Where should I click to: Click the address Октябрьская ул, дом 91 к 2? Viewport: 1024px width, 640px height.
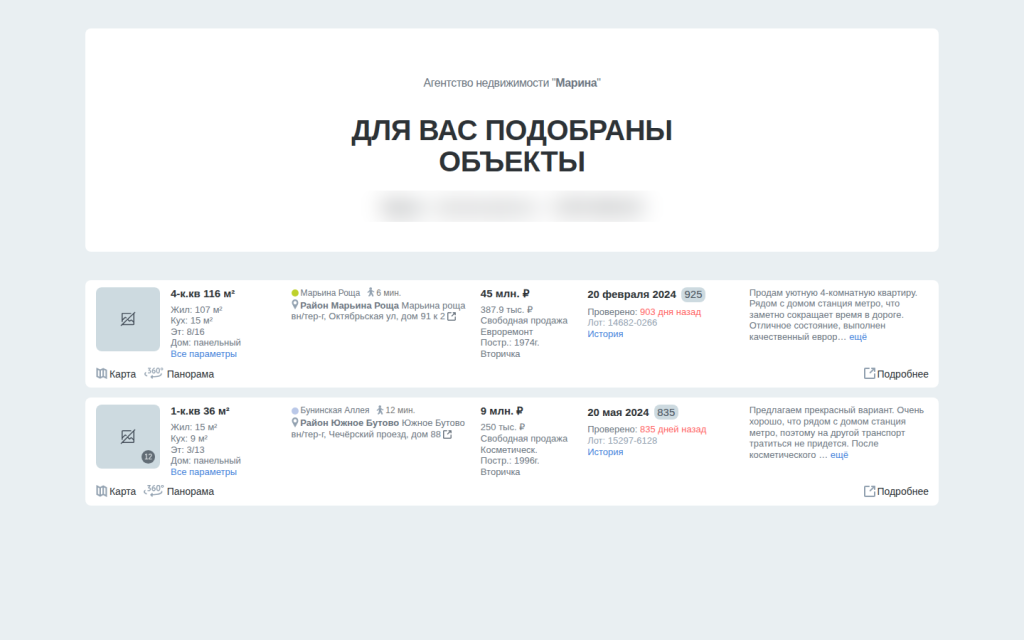point(387,317)
